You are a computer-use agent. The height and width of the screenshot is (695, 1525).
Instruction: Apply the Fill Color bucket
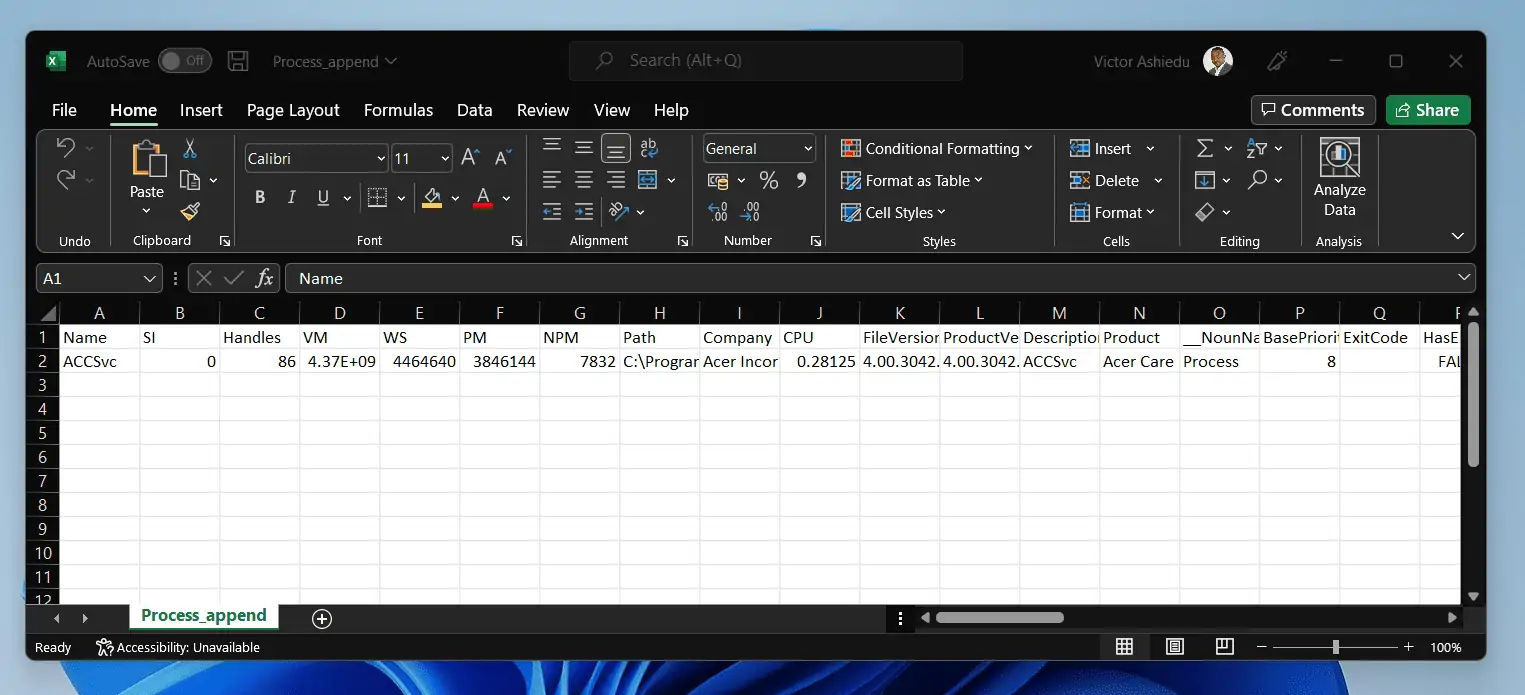[432, 197]
